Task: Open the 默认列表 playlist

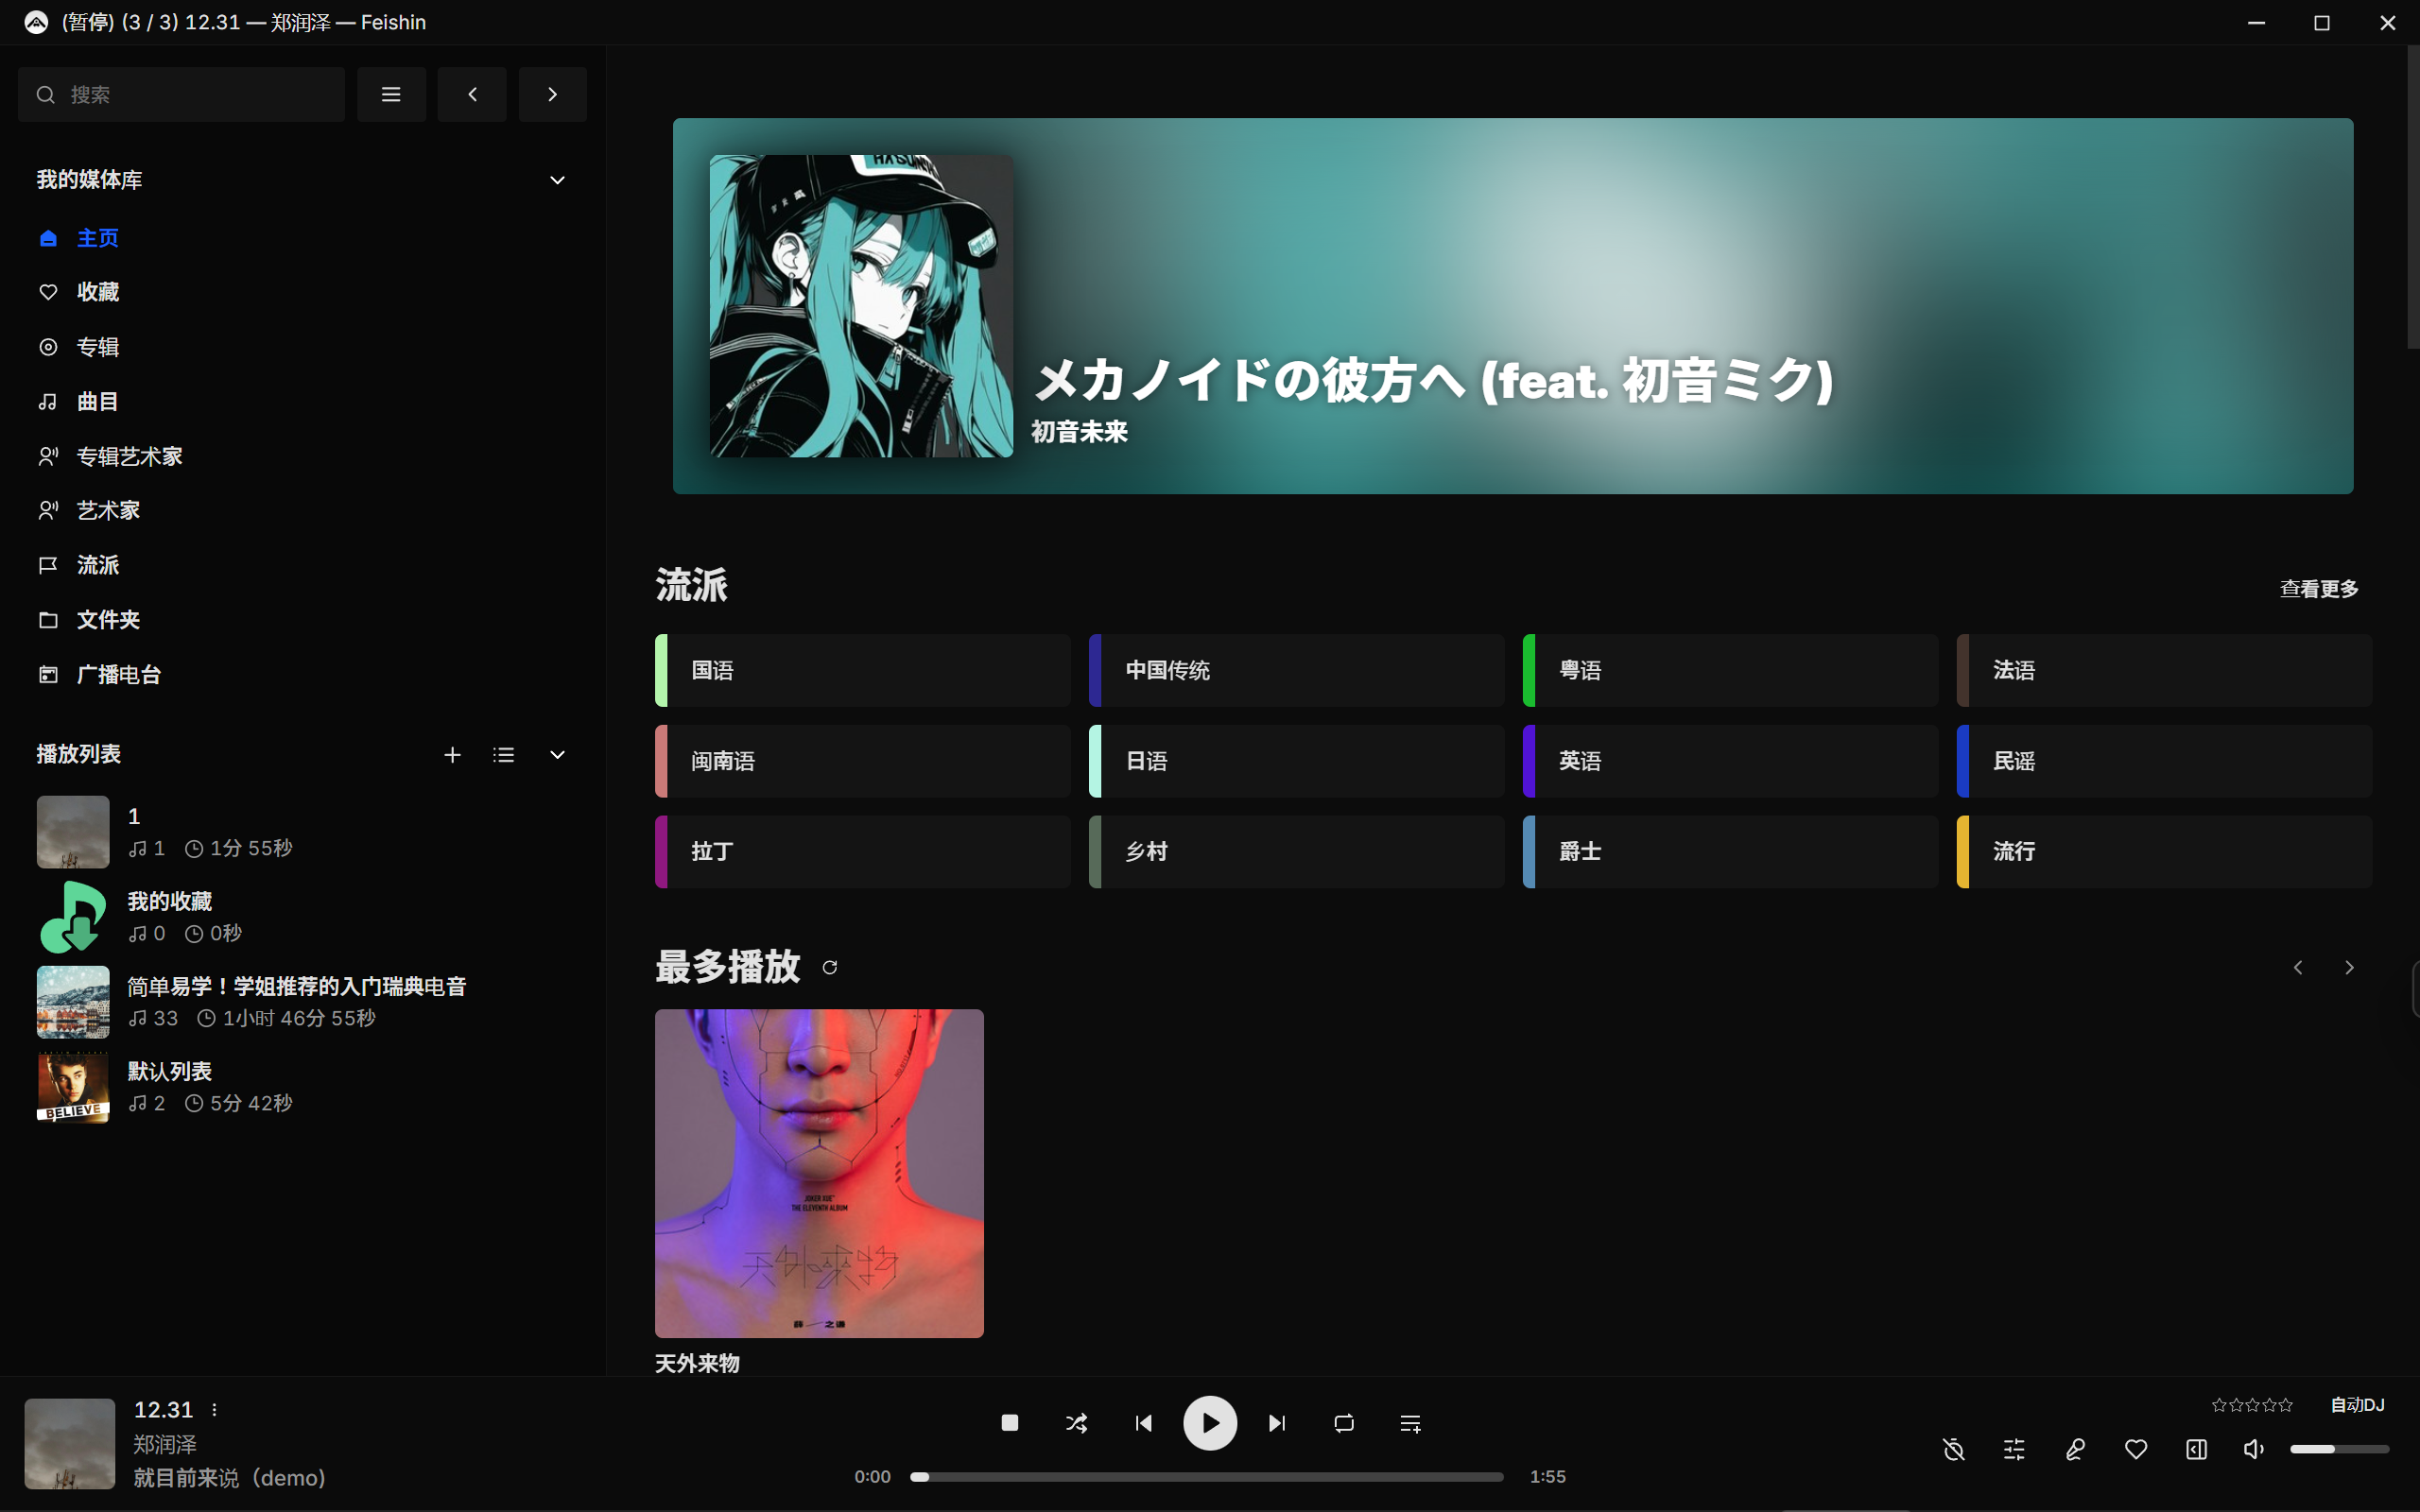Action: pos(302,1087)
